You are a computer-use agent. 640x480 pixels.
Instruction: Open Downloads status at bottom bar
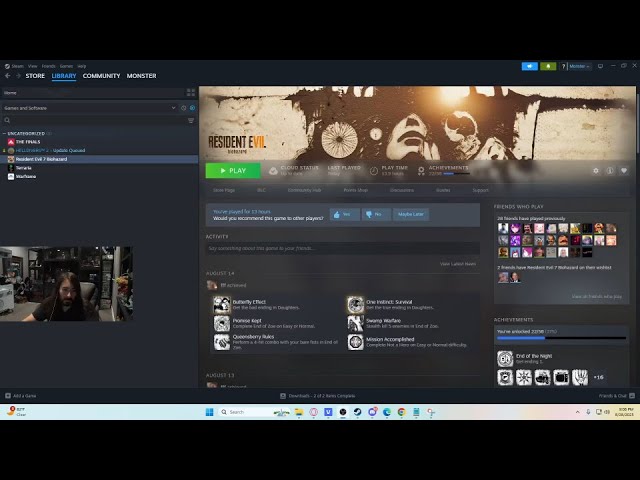[x=318, y=396]
